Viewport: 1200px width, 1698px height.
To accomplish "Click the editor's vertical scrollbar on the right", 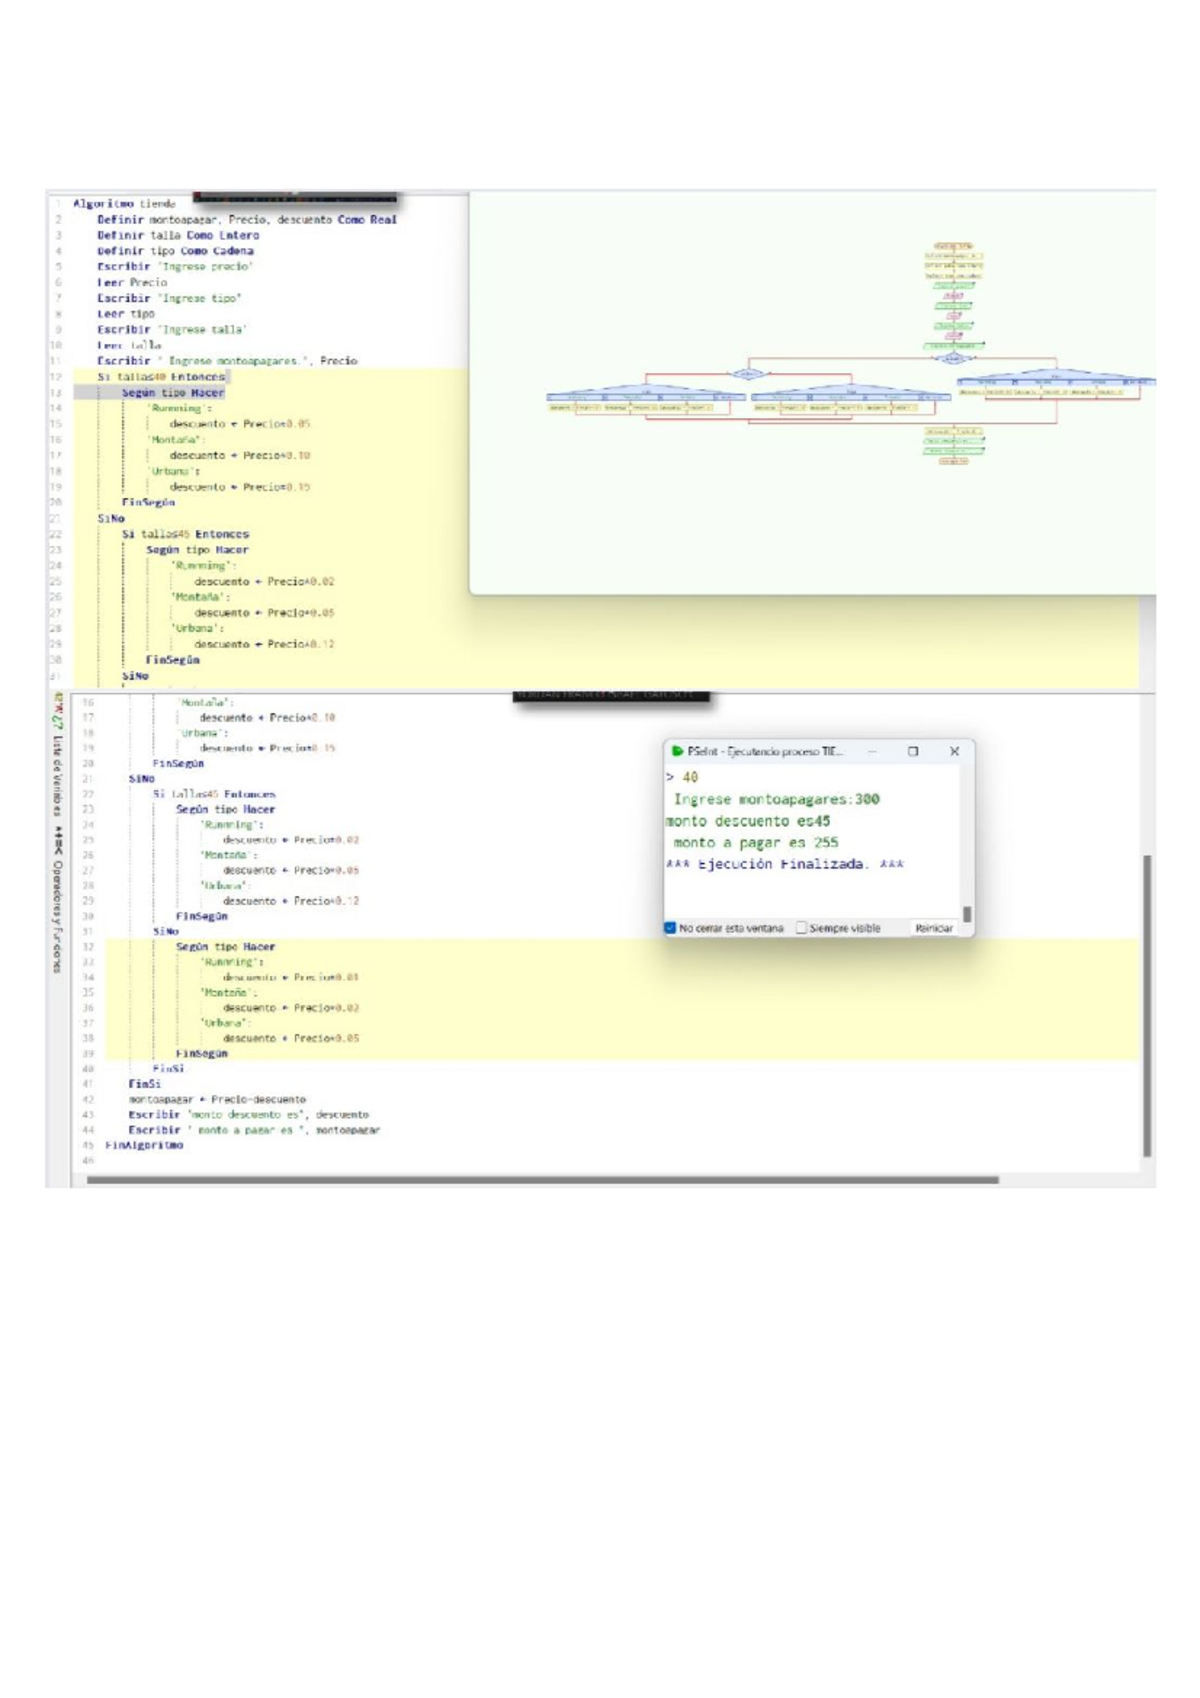I will click(1148, 1005).
